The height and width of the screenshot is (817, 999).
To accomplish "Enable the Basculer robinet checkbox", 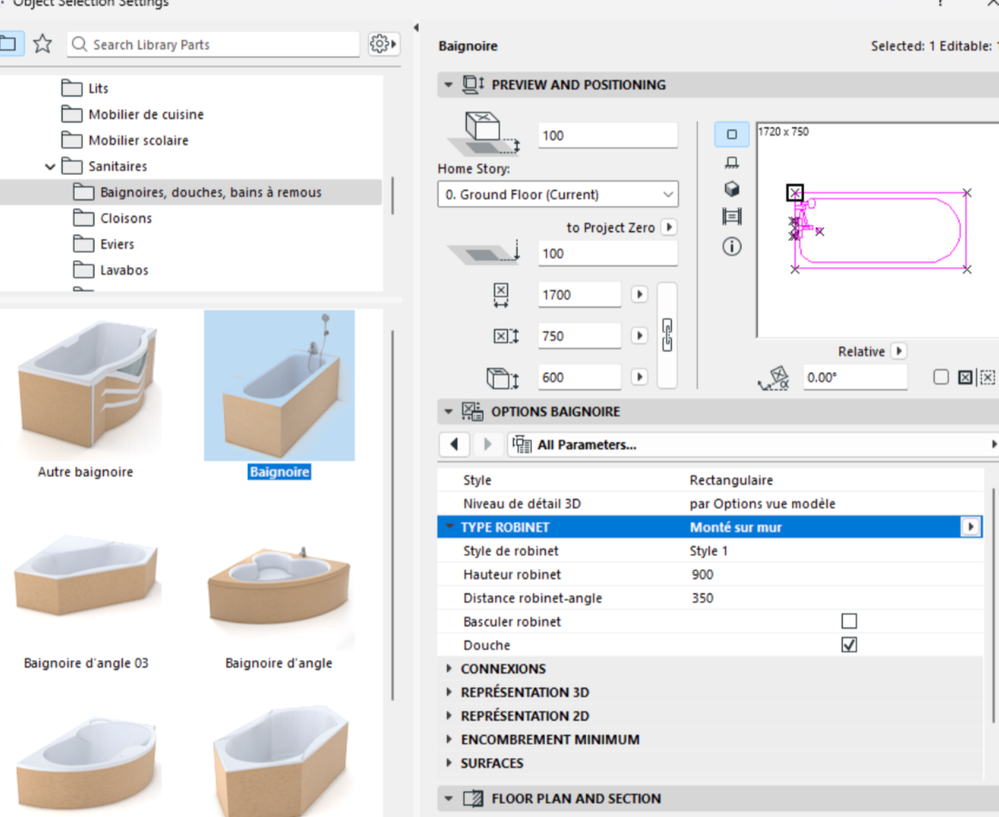I will pos(849,621).
